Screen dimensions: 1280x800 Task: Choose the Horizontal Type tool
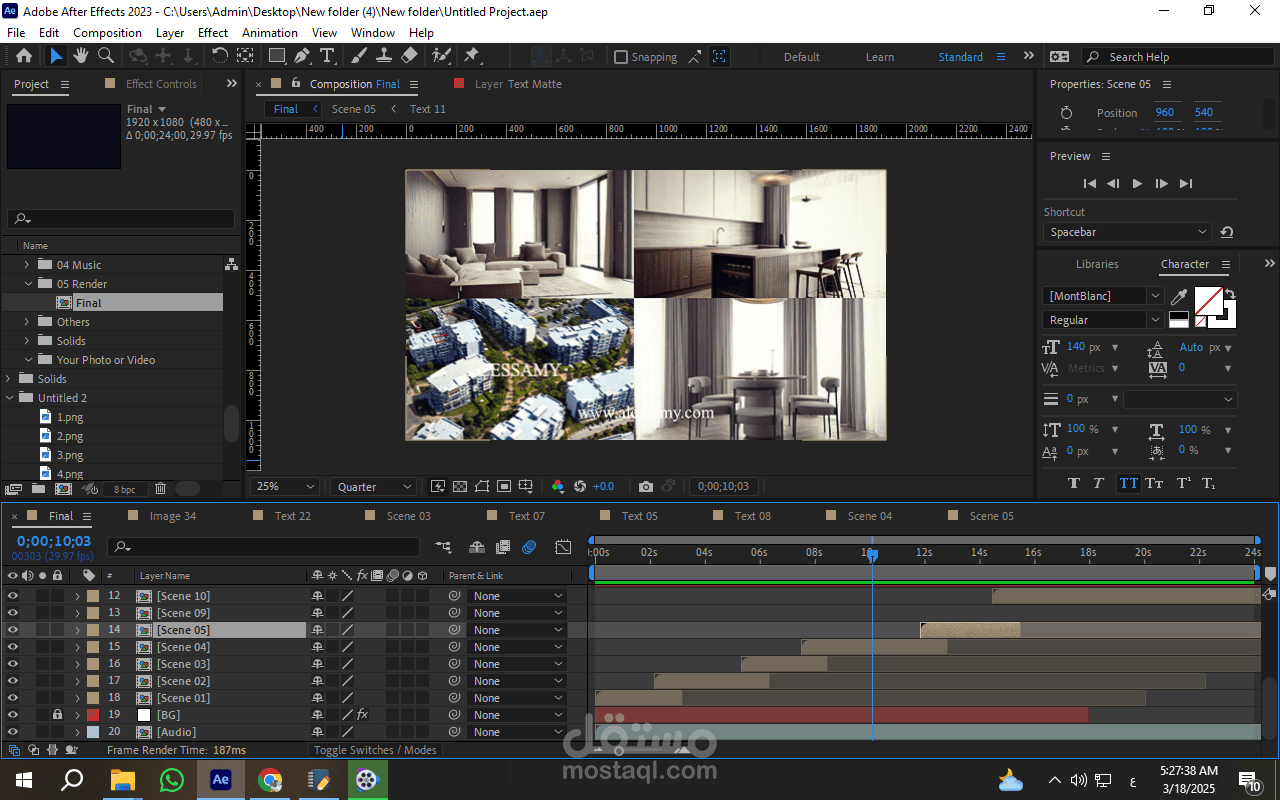click(x=327, y=56)
